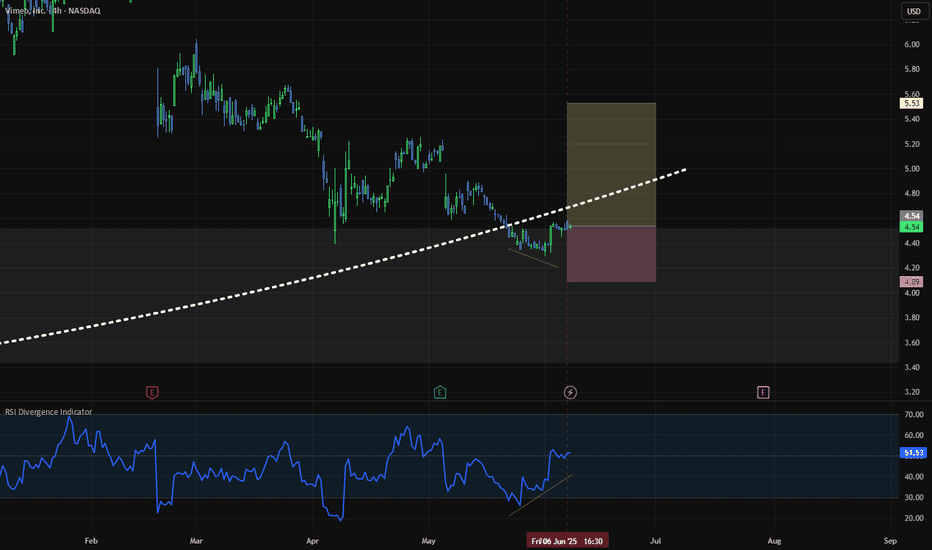This screenshot has width=932, height=550.
Task: Click the 4.09 stop-loss price label
Action: (911, 282)
